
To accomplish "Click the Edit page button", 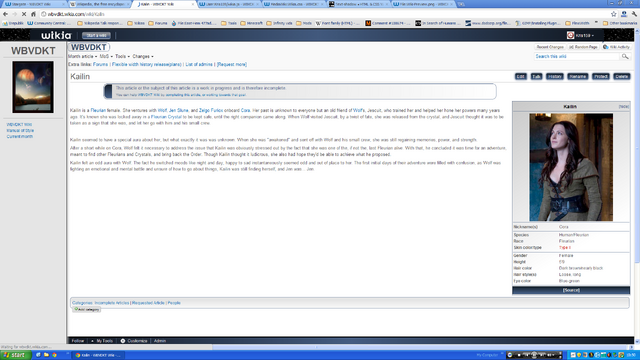I will tap(520, 76).
